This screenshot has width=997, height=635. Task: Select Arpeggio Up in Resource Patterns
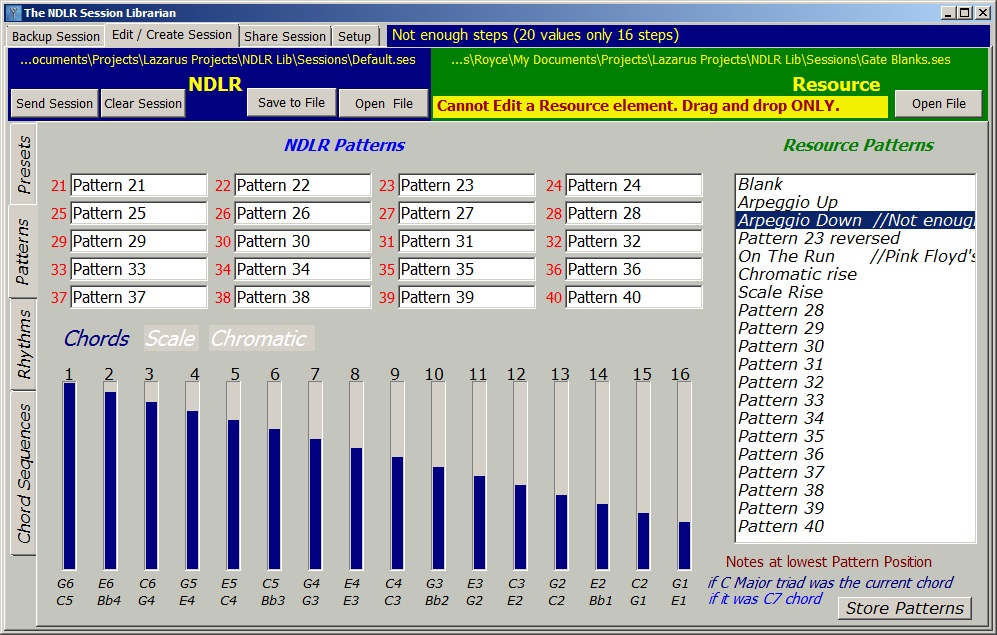pyautogui.click(x=788, y=202)
